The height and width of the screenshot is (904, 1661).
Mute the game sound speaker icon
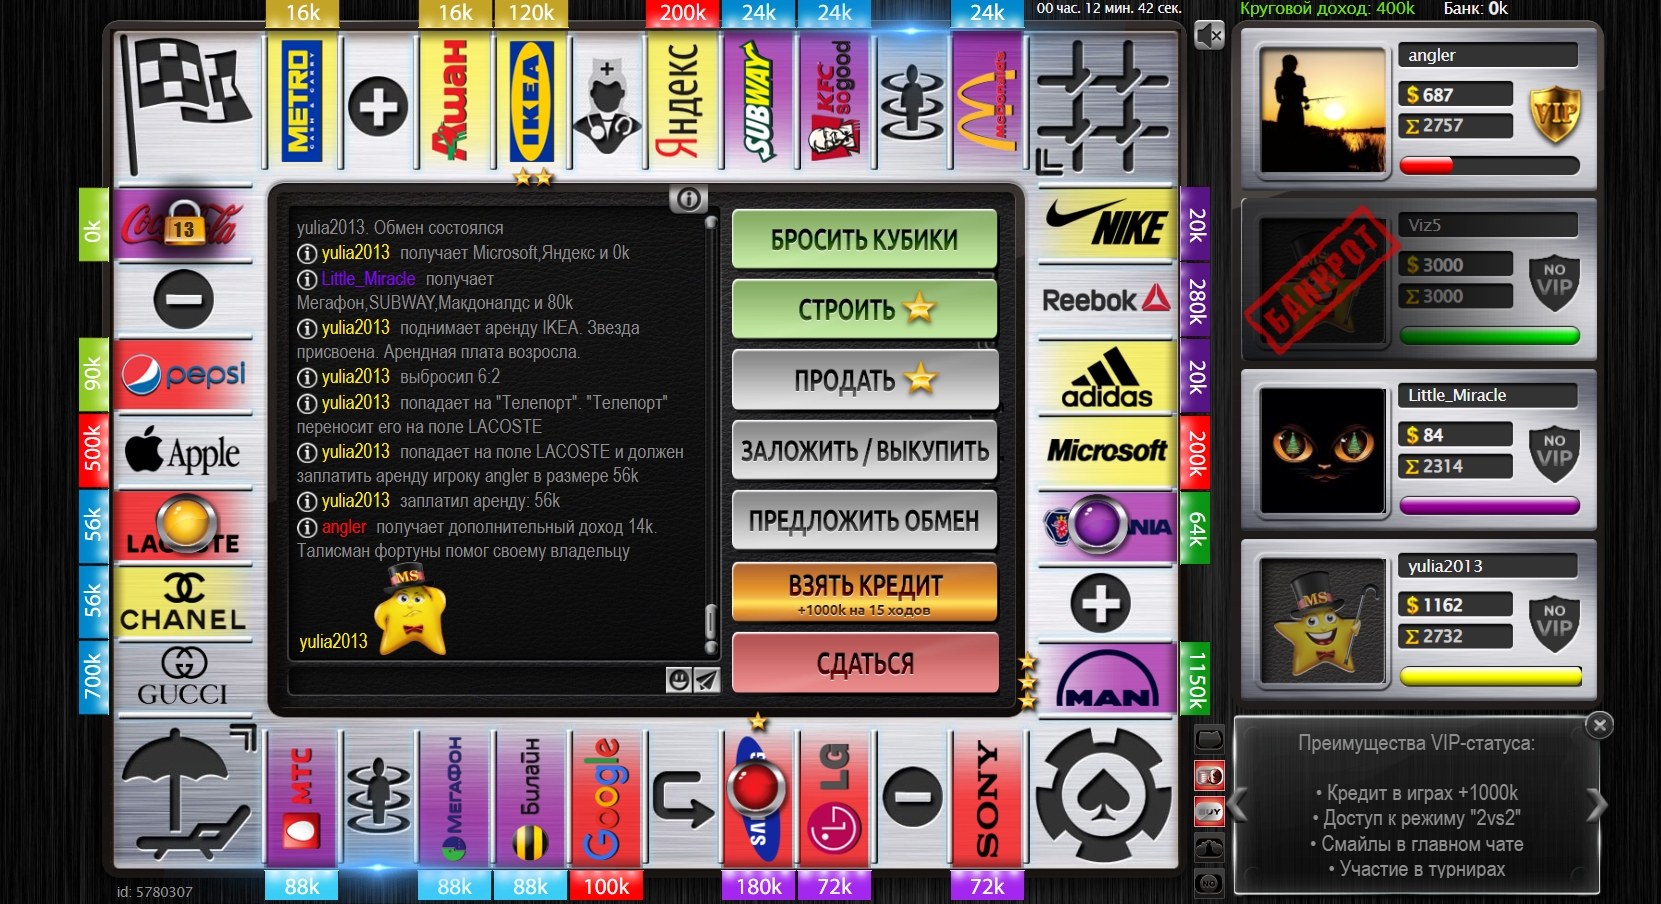pyautogui.click(x=1208, y=36)
